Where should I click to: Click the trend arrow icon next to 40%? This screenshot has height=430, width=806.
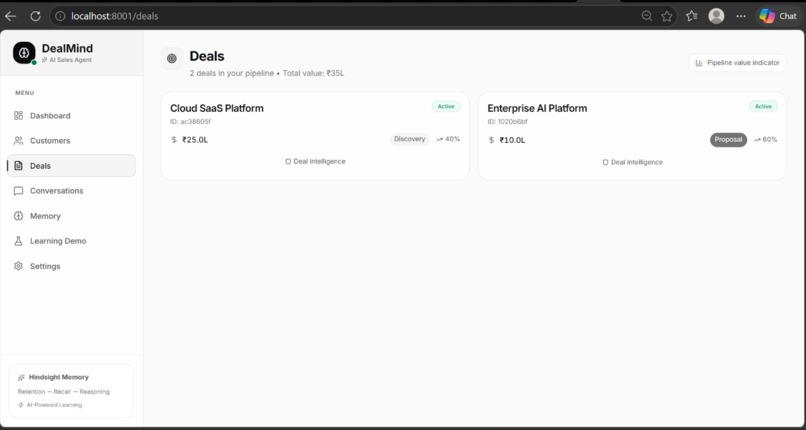439,139
